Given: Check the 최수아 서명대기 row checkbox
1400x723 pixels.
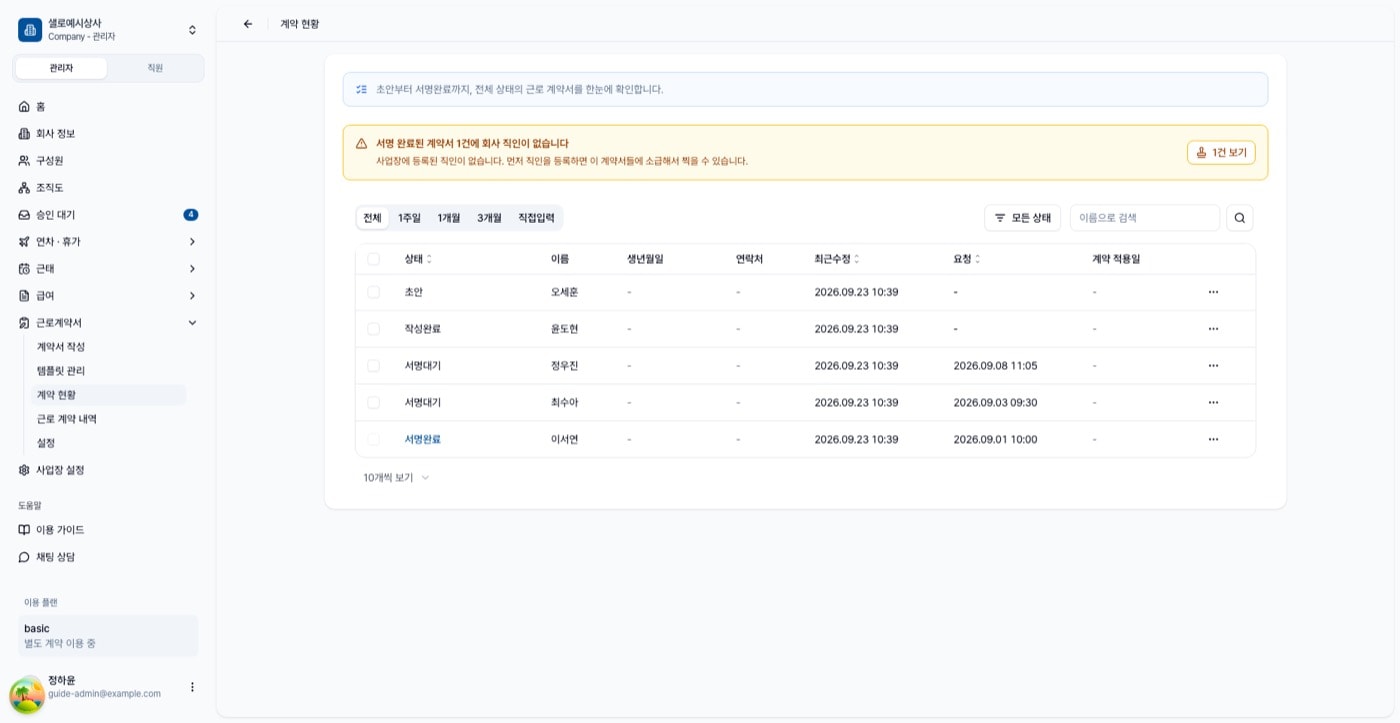Looking at the screenshot, I should click(x=373, y=402).
